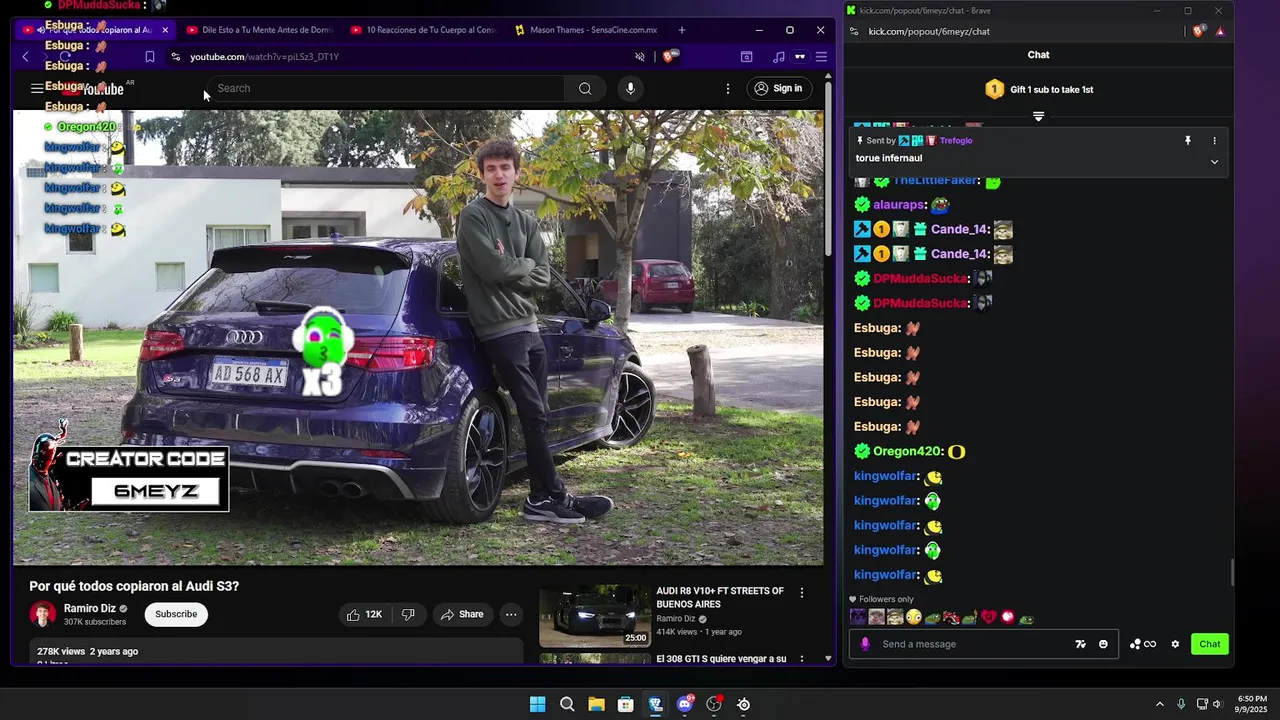Send the message with the green Chat button
This screenshot has width=1280, height=720.
click(1210, 644)
